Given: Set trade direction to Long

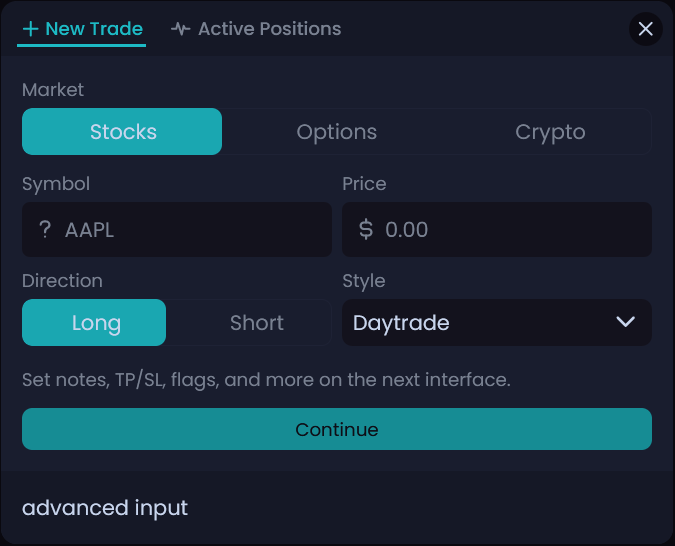Looking at the screenshot, I should click(95, 323).
